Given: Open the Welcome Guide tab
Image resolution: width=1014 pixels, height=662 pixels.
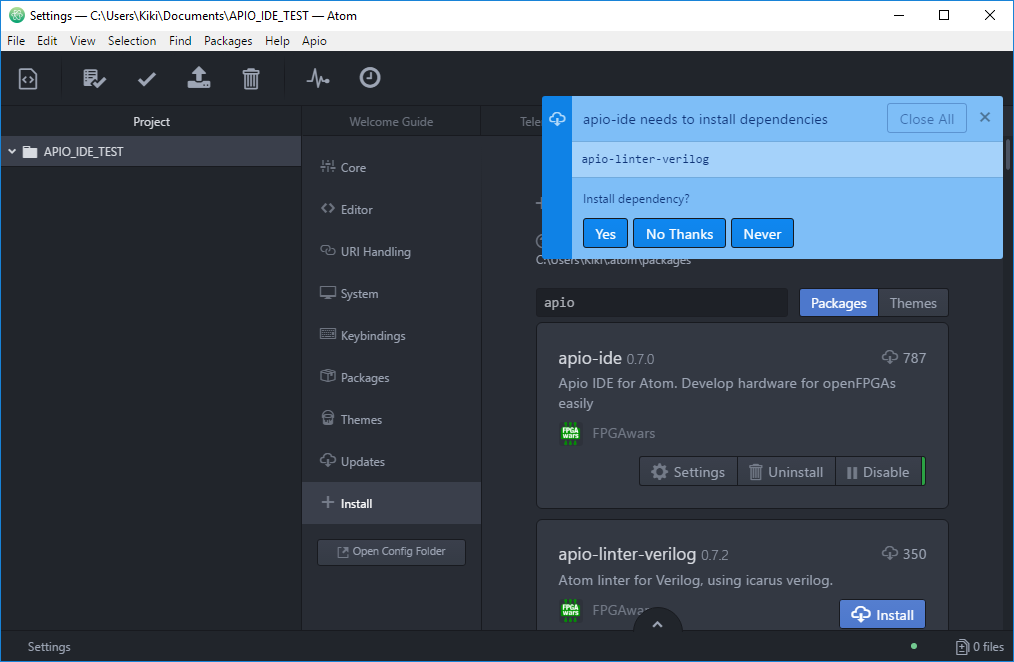Looking at the screenshot, I should tap(391, 122).
